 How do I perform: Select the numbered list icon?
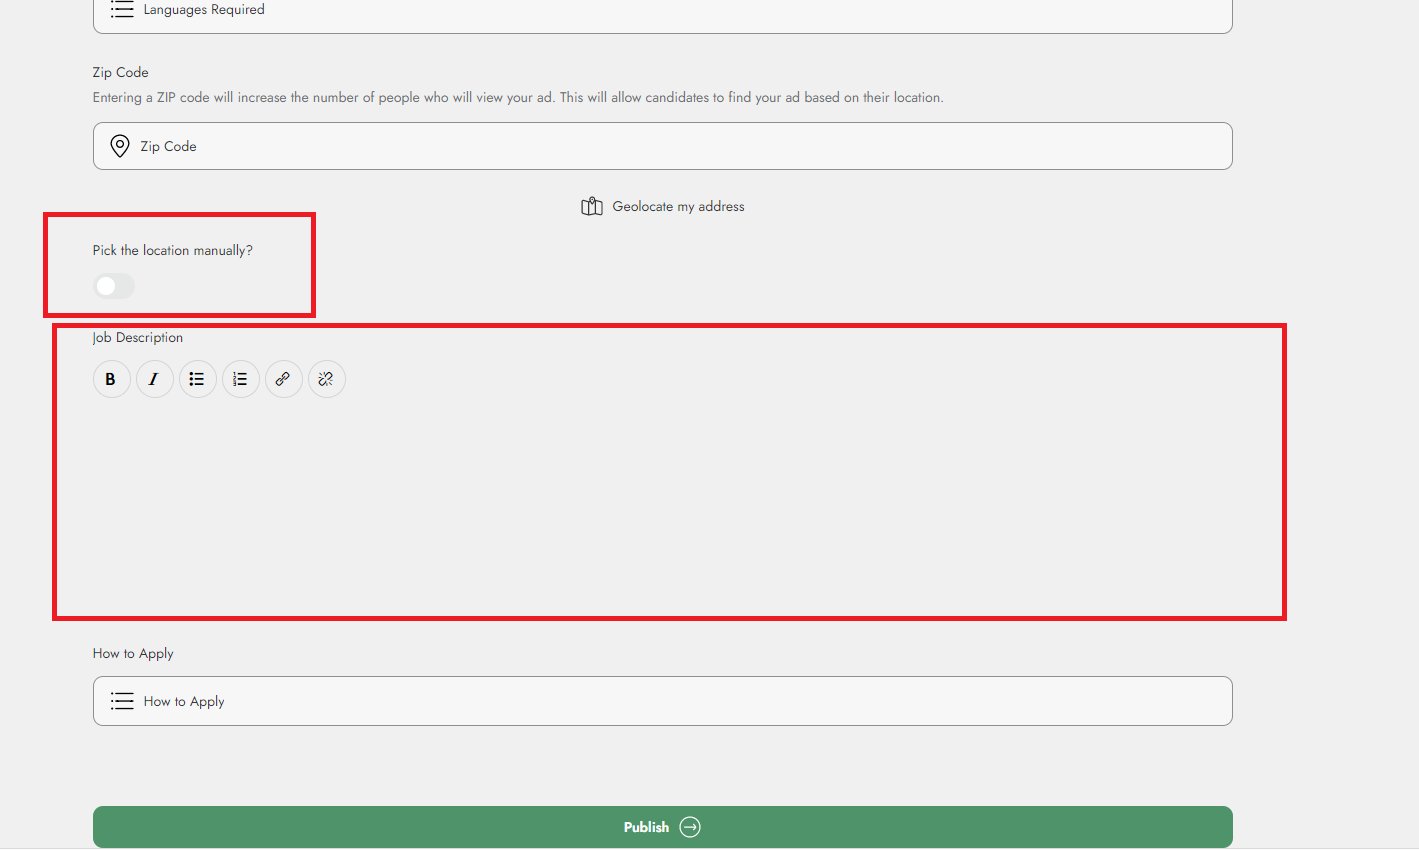point(240,379)
